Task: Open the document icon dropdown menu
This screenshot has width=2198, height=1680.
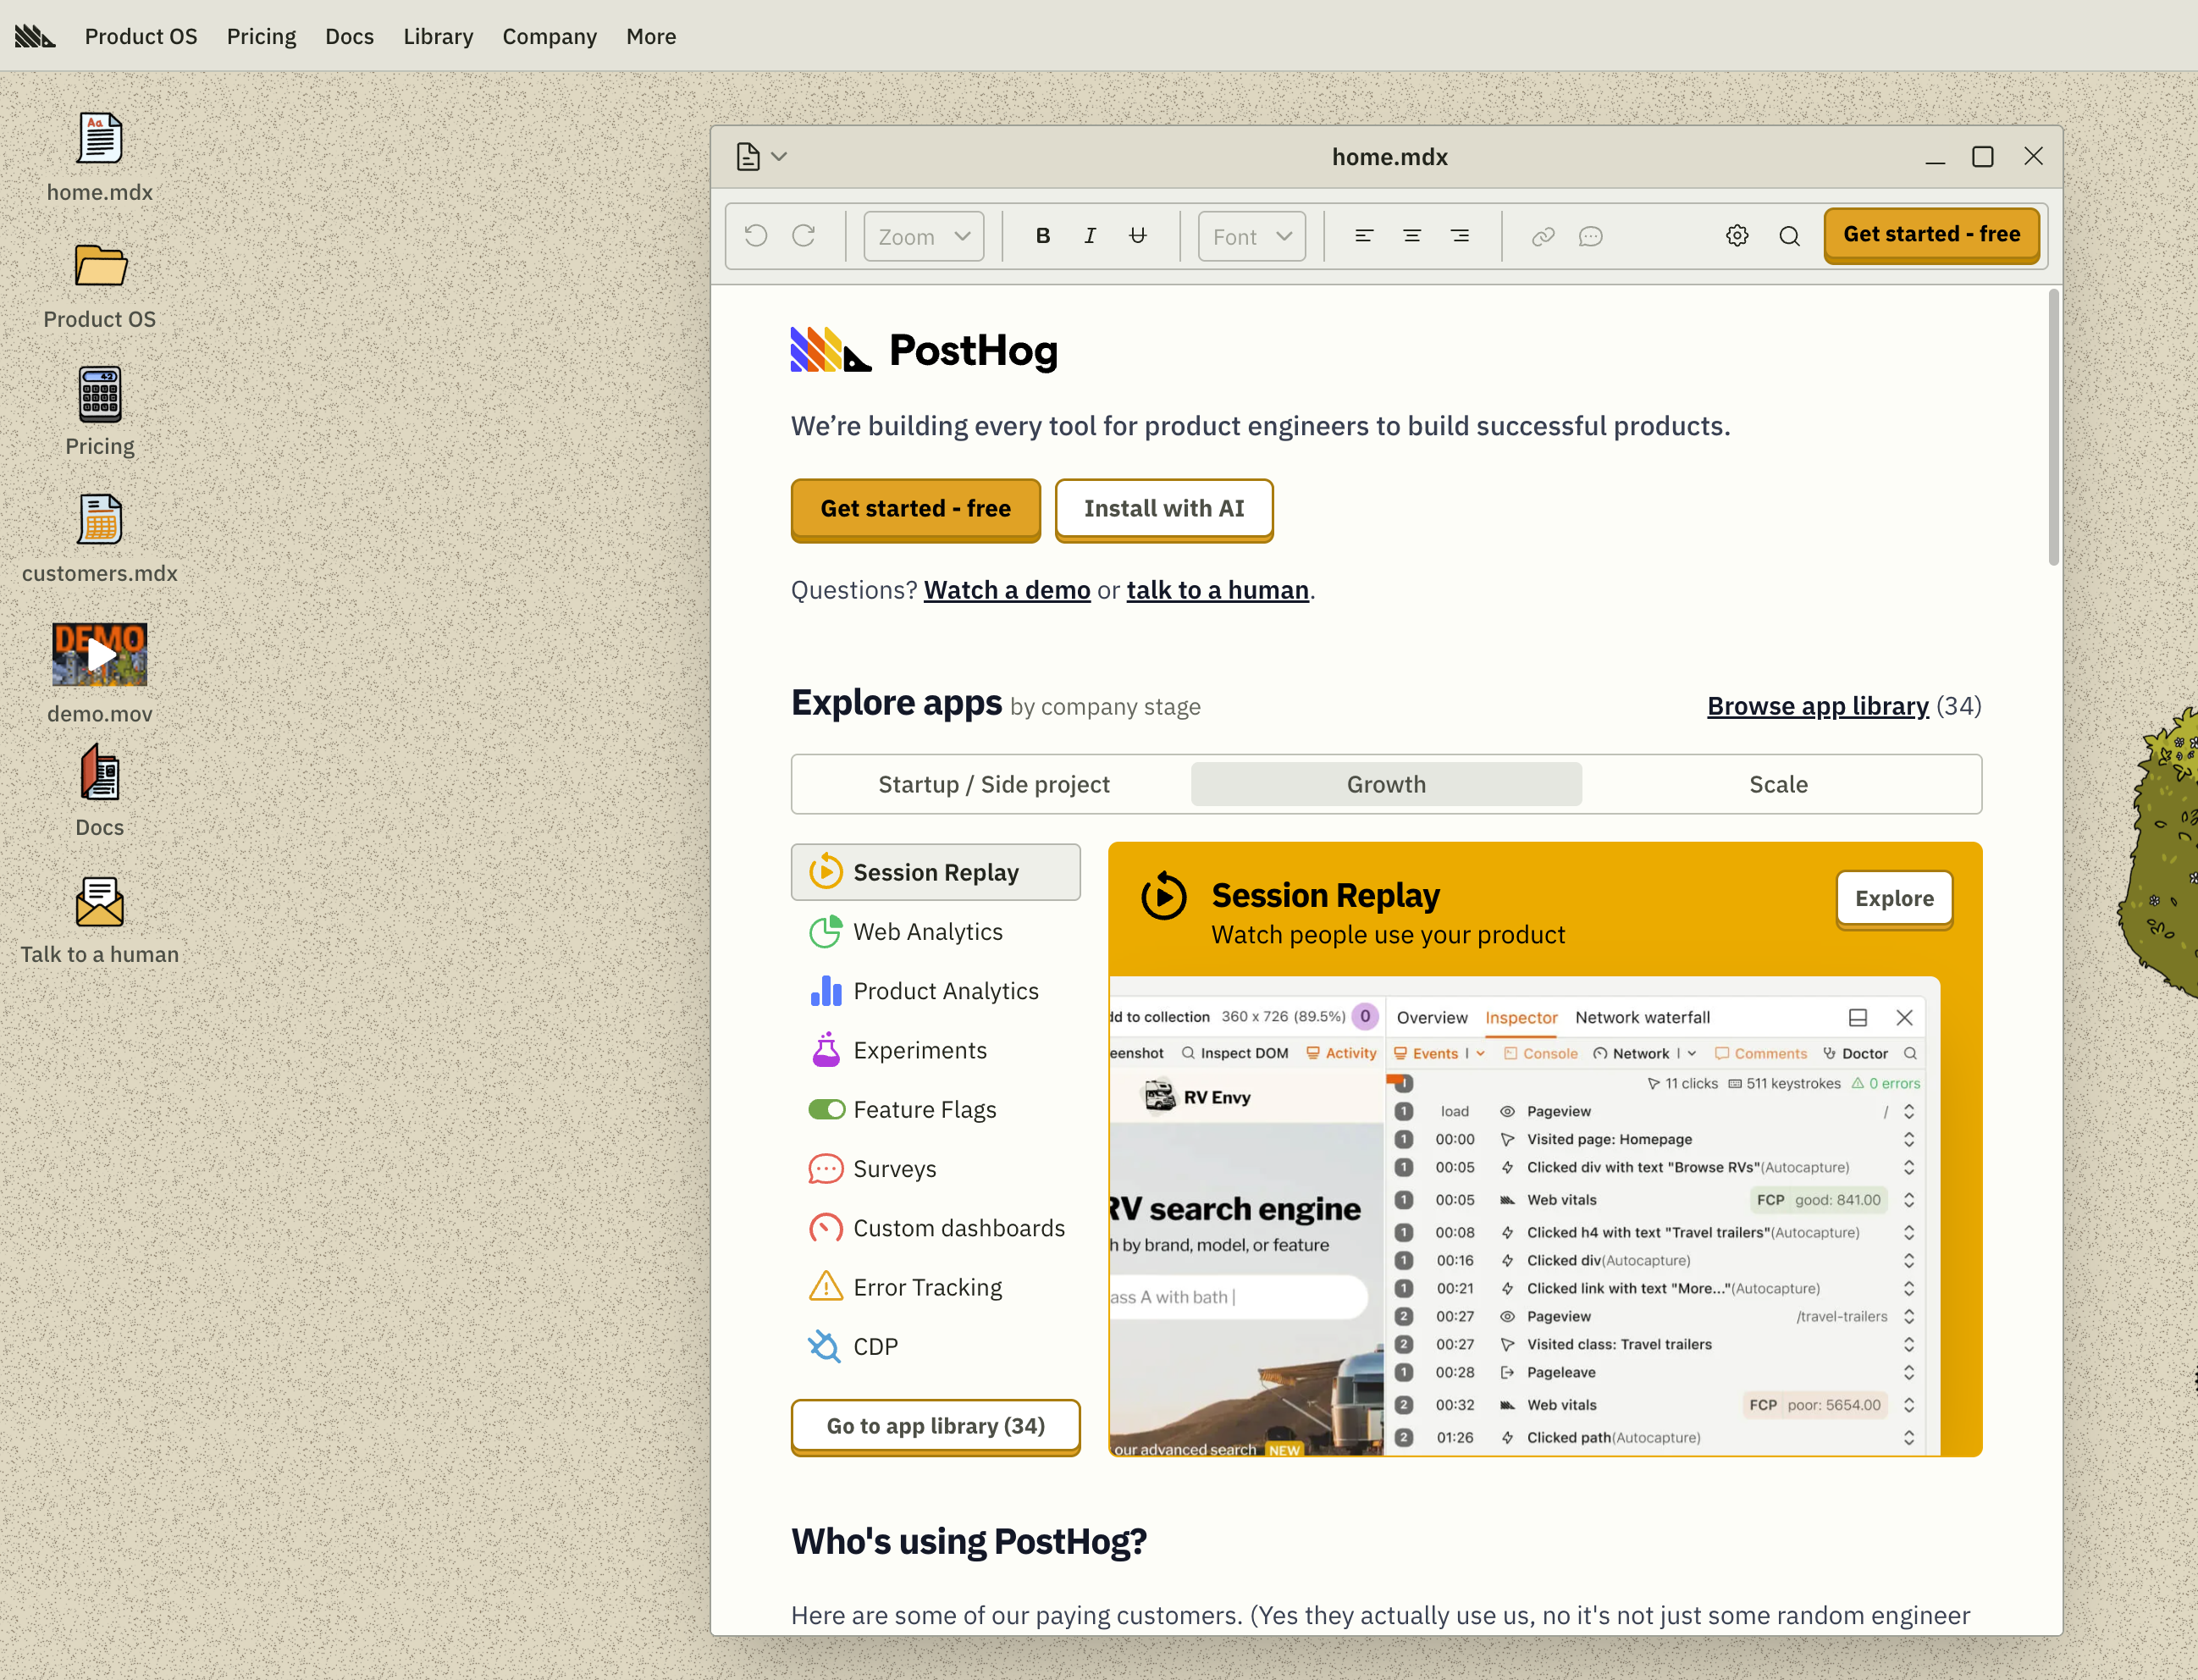Action: pyautogui.click(x=761, y=157)
